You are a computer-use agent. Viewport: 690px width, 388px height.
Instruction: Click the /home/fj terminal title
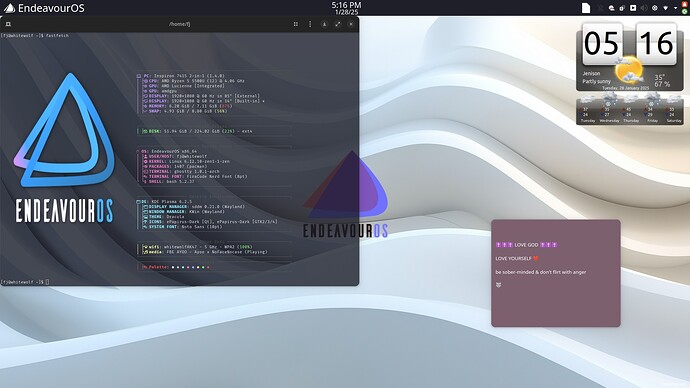[180, 24]
